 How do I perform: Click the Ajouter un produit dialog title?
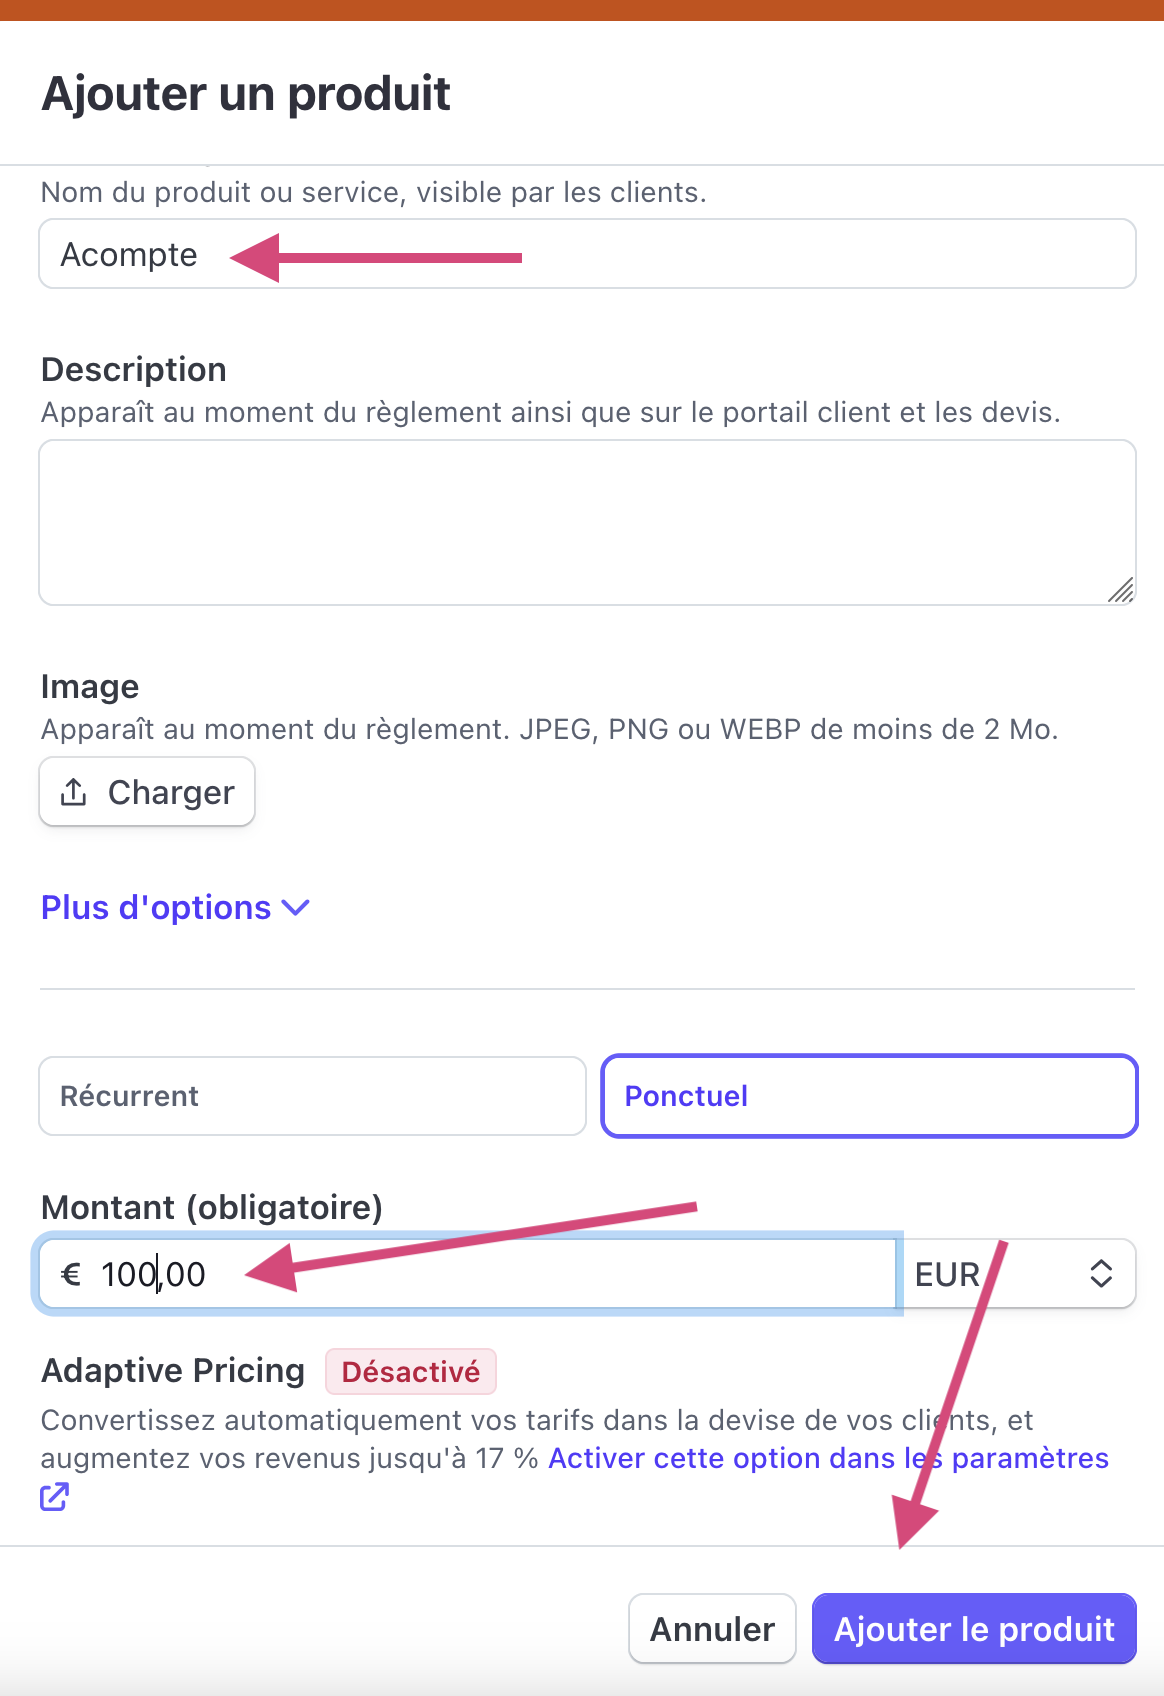tap(246, 94)
